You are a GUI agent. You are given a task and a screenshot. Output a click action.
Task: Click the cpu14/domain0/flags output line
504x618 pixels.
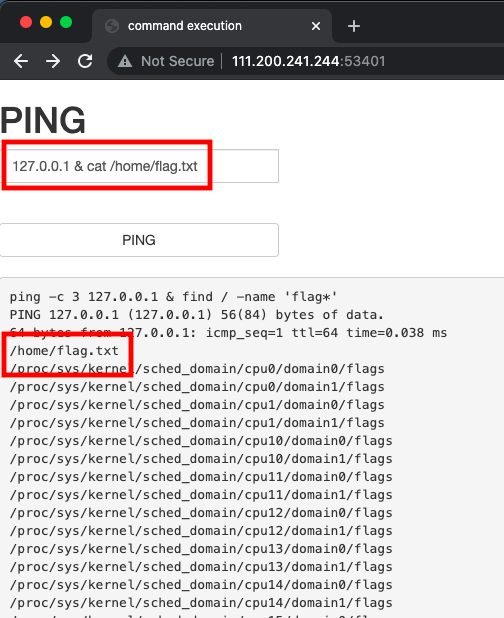tap(201, 584)
